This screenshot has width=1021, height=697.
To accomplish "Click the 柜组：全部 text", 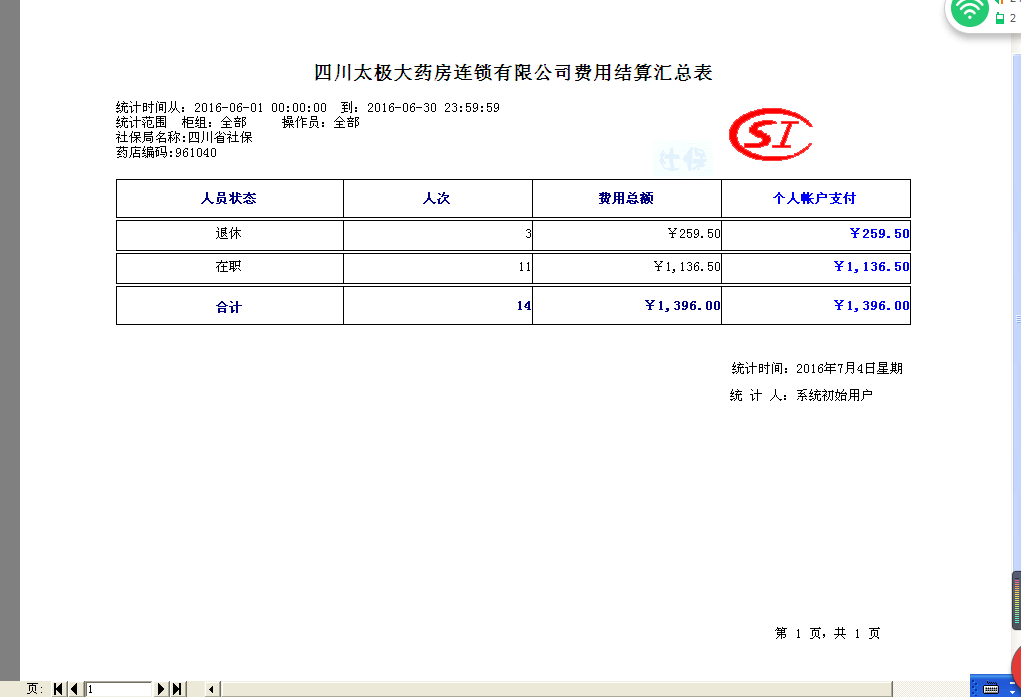I will pyautogui.click(x=214, y=122).
